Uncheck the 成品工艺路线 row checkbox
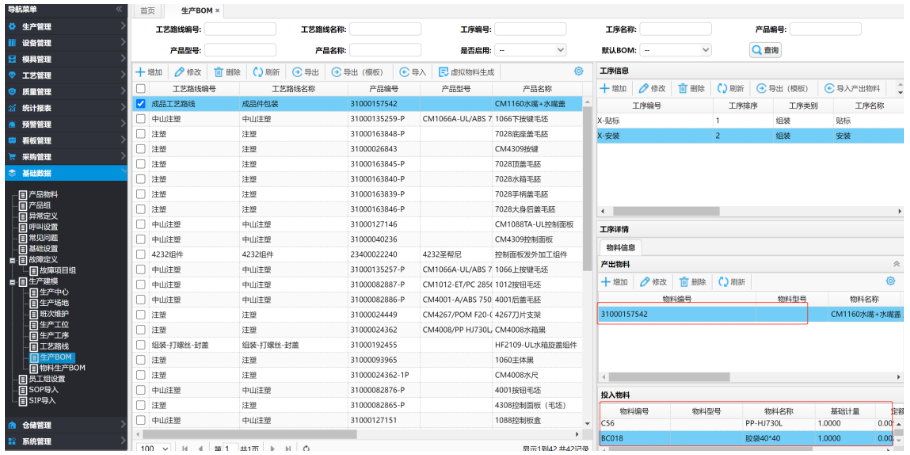 [x=141, y=103]
